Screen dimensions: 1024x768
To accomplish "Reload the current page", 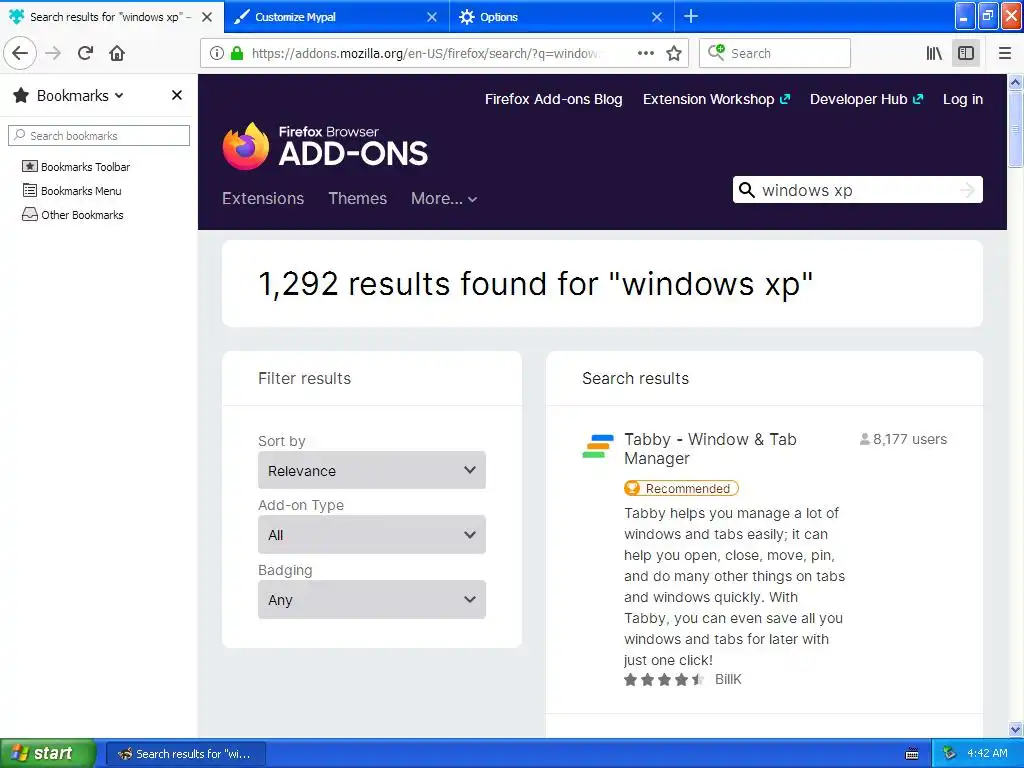I will tap(86, 53).
